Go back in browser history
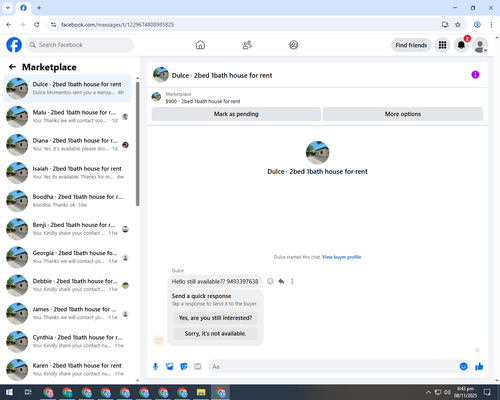 point(9,24)
